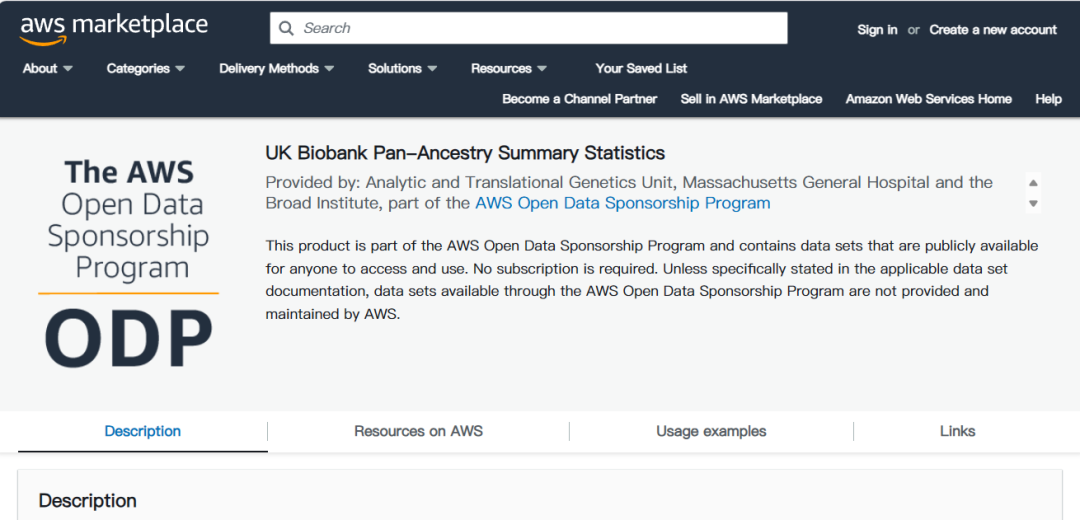Go to Your Saved List
Screen dimensions: 1080x520
click(x=641, y=68)
